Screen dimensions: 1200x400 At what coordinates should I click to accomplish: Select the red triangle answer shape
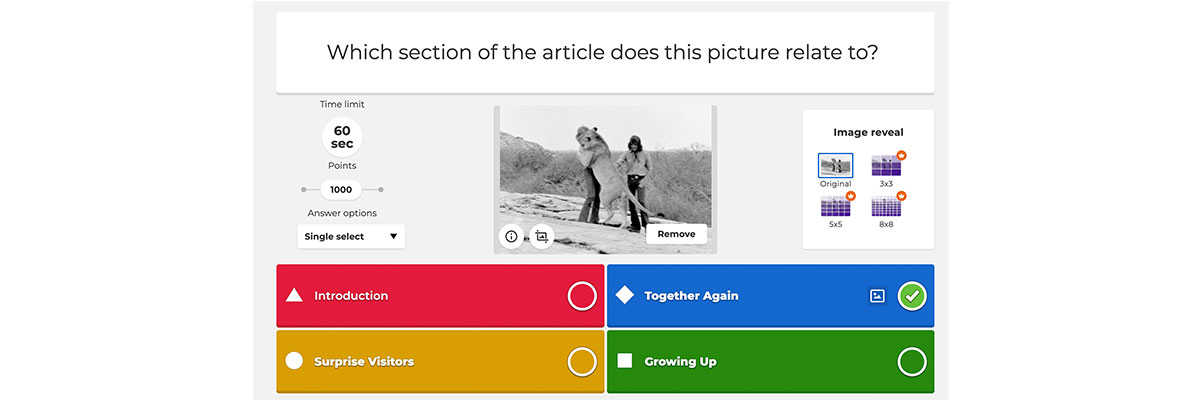point(294,295)
